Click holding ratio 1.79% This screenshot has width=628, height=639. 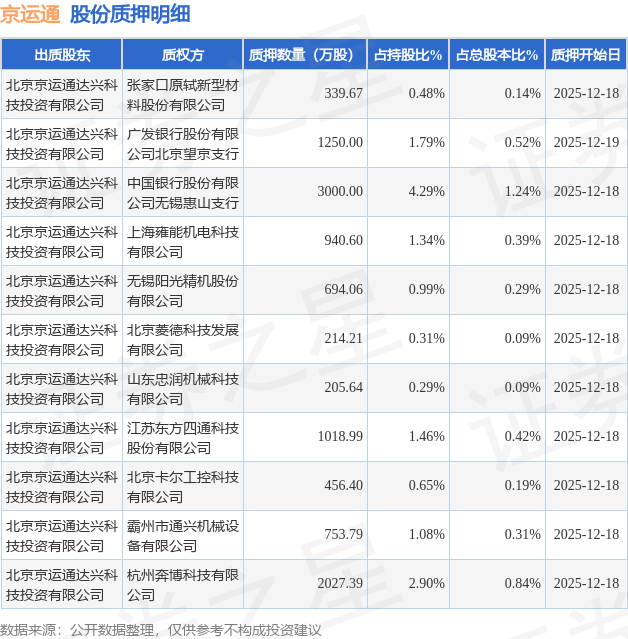pyautogui.click(x=426, y=142)
